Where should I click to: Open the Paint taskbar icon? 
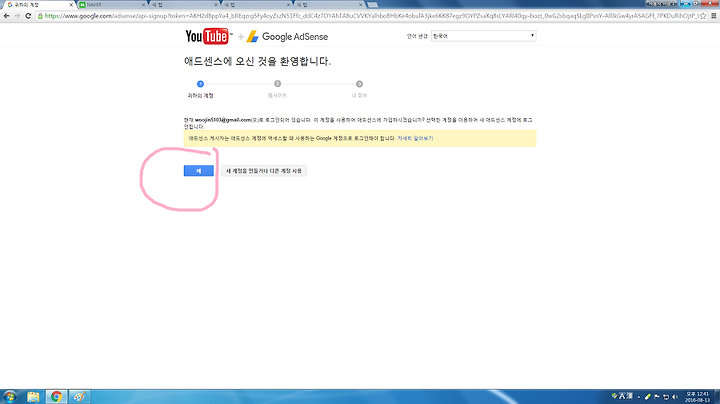point(79,397)
